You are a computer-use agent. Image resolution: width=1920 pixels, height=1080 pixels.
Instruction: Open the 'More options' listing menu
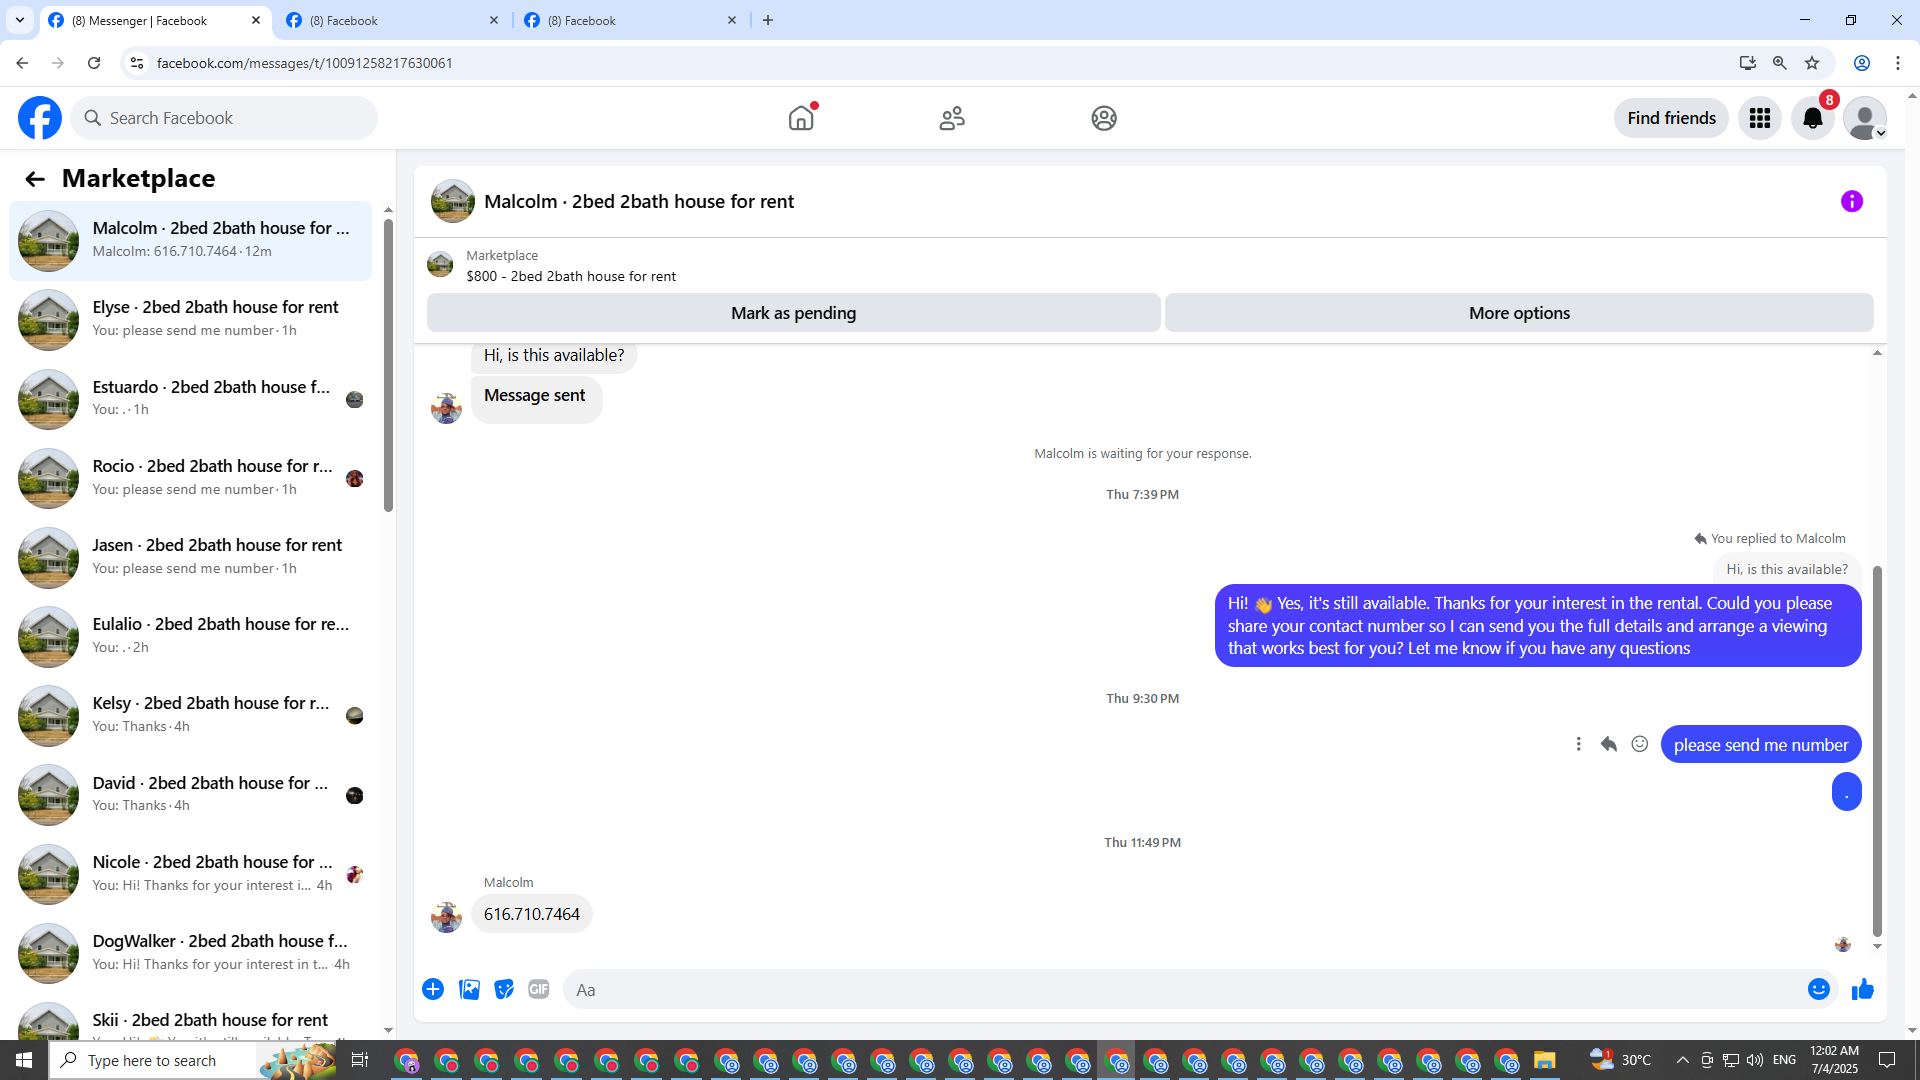pyautogui.click(x=1518, y=313)
